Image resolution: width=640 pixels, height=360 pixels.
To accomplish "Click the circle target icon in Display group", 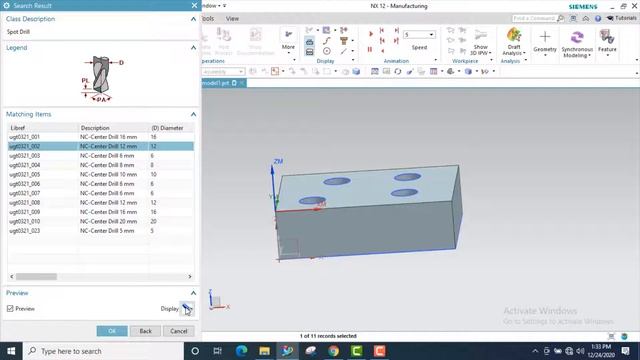I will click(327, 51).
